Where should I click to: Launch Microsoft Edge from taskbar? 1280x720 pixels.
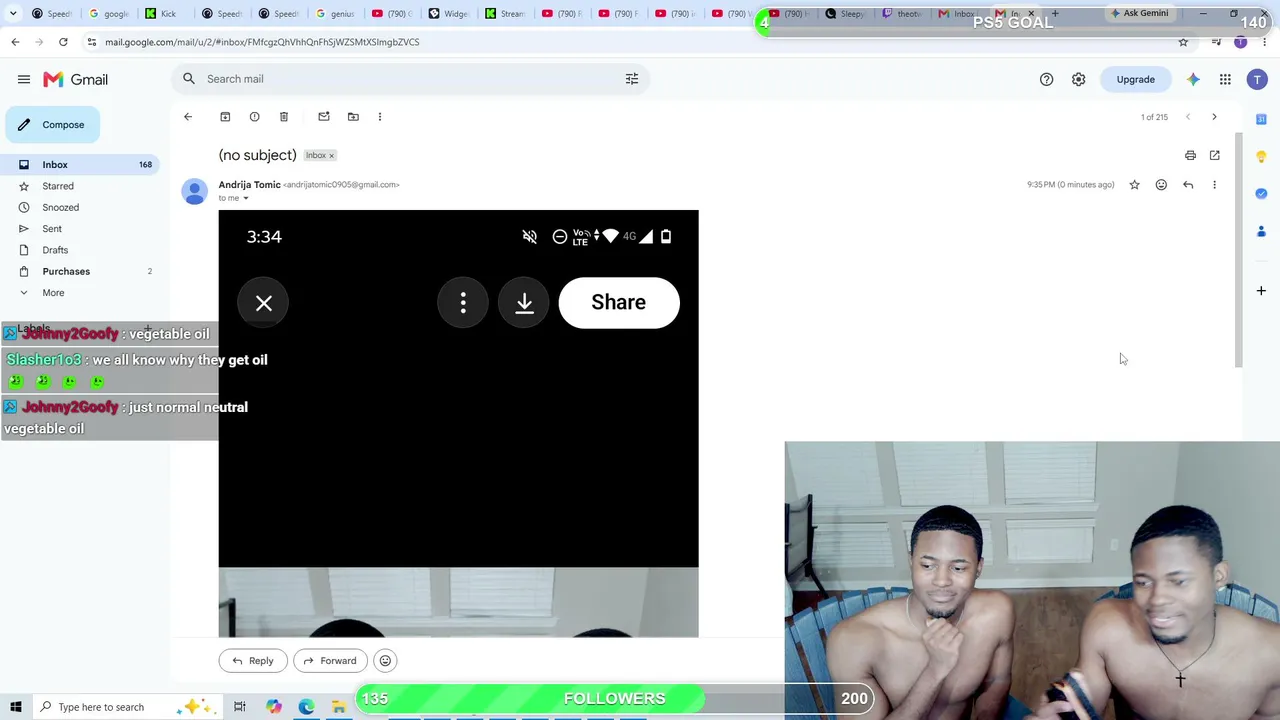click(306, 707)
